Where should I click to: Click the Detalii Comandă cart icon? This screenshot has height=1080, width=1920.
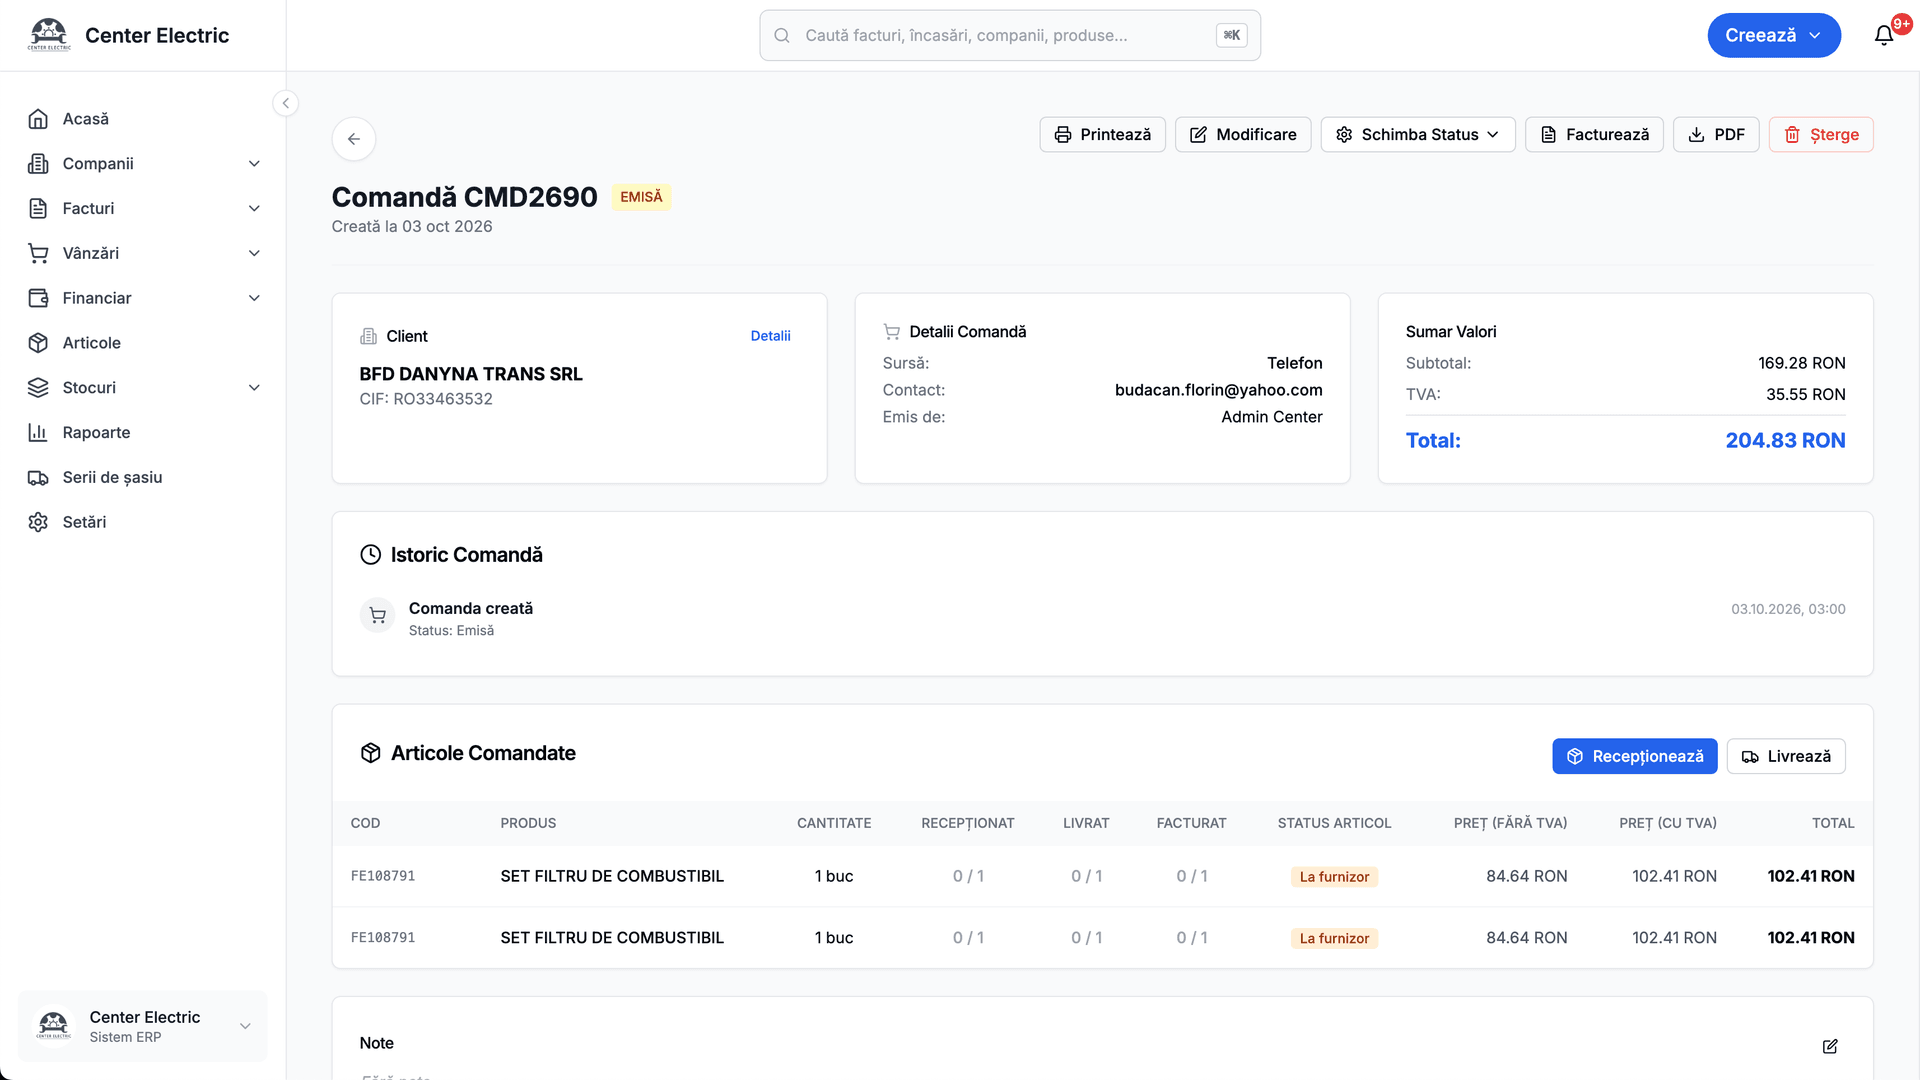(892, 331)
